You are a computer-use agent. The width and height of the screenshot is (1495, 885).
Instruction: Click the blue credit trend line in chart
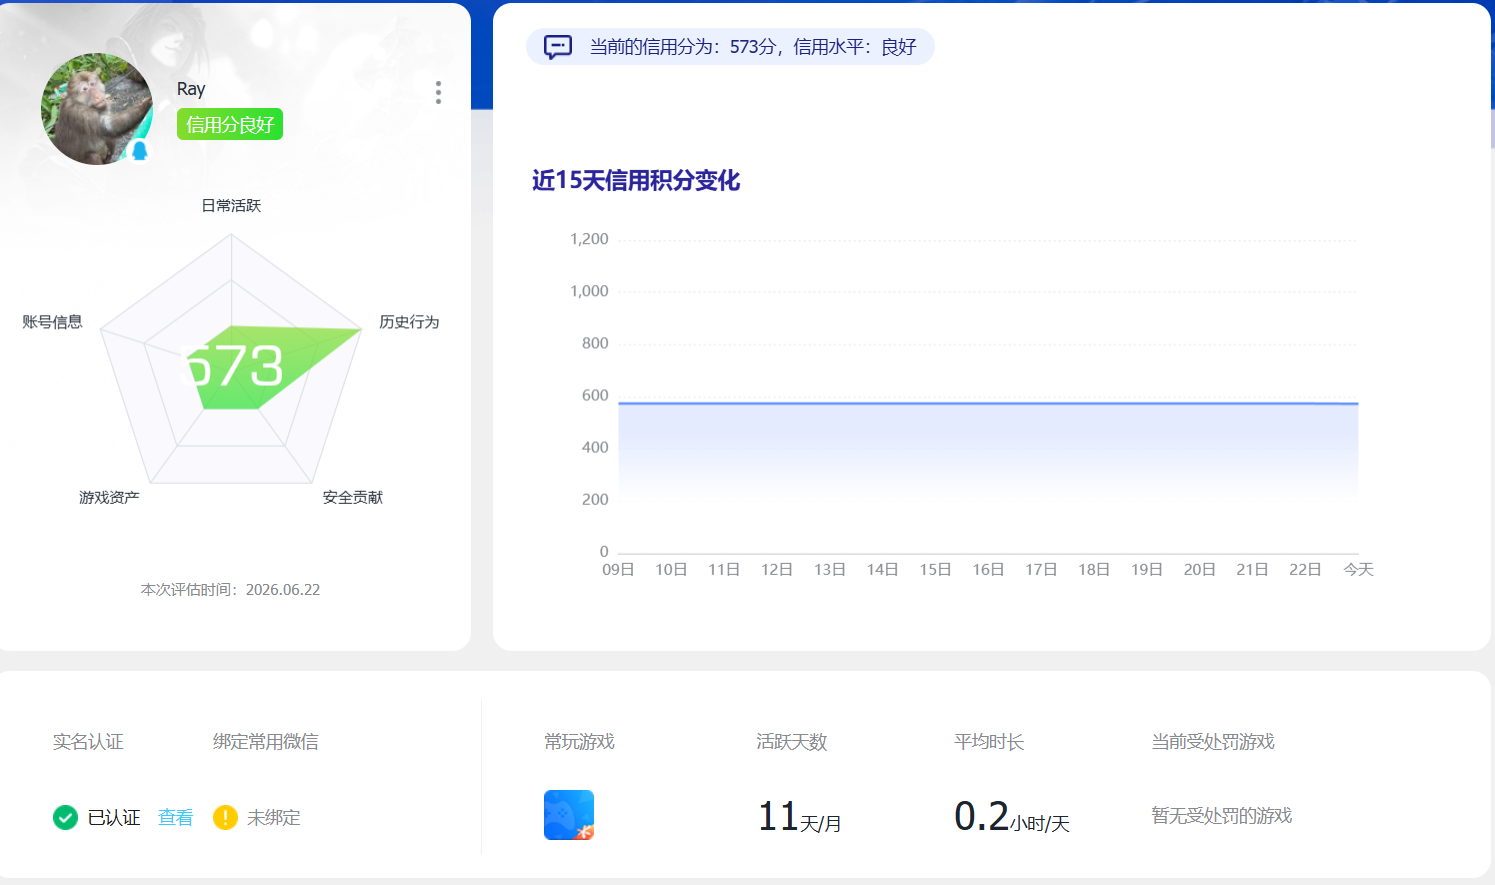[x=988, y=403]
